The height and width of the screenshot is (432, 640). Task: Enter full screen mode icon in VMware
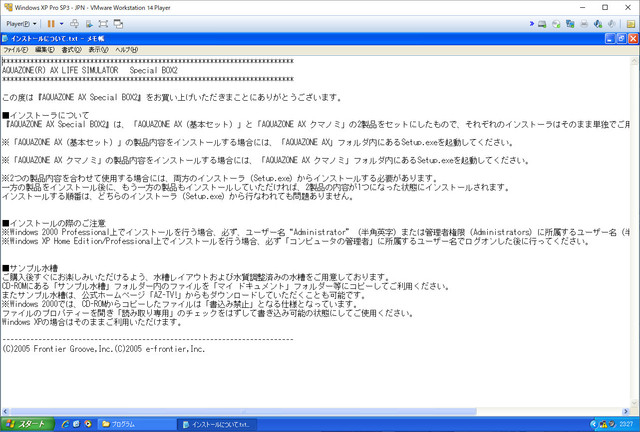pos(103,24)
